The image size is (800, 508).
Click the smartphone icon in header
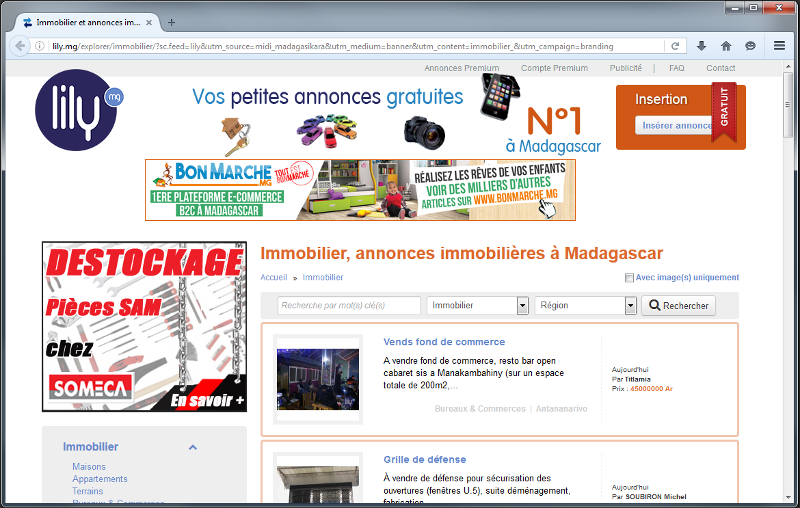coord(499,96)
